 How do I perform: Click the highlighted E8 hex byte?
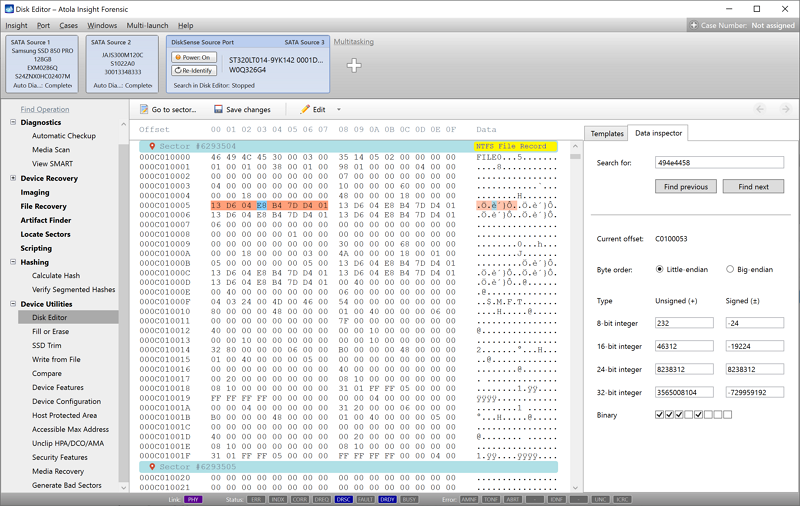click(x=261, y=205)
